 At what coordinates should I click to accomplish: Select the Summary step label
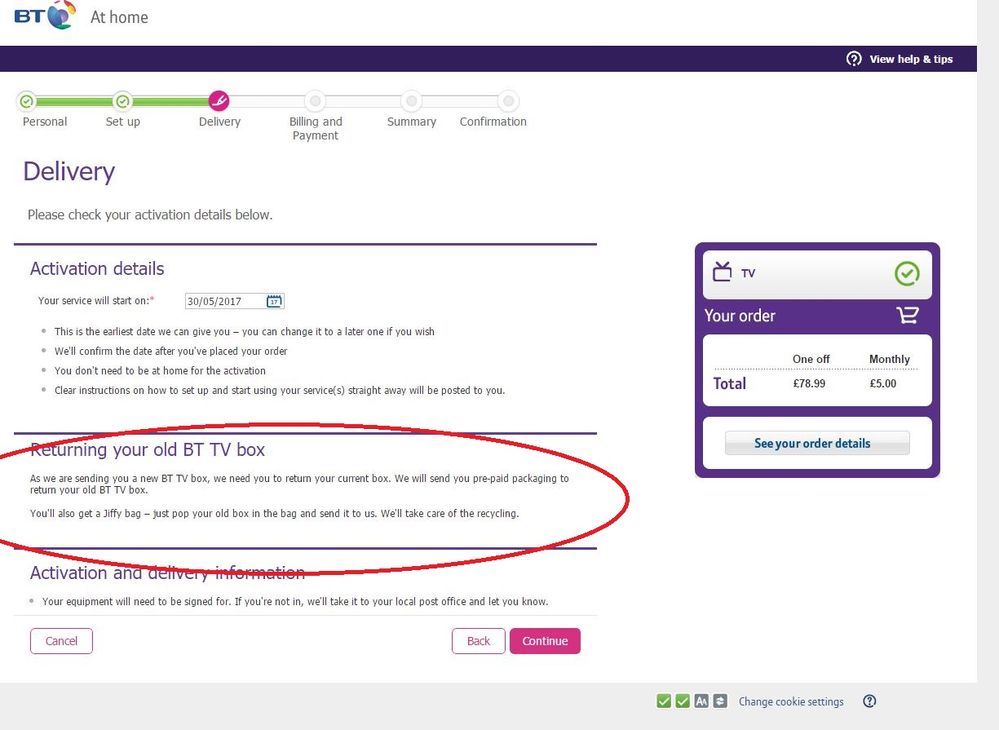[412, 122]
